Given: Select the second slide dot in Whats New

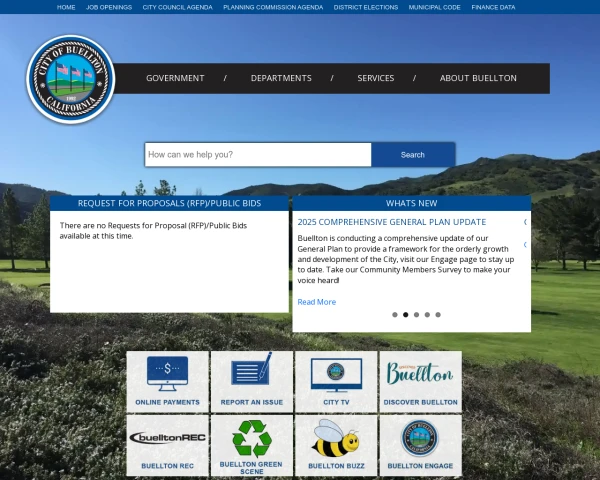Looking at the screenshot, I should click(406, 315).
